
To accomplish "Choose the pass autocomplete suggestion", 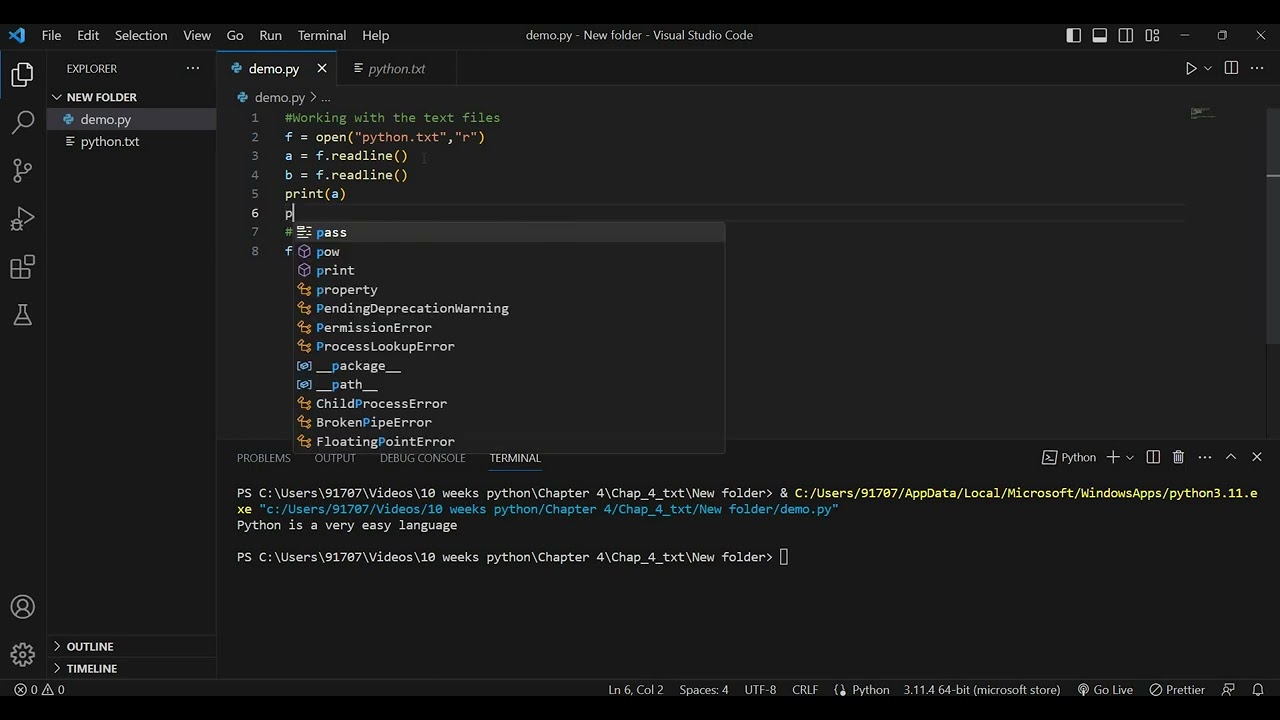I will (x=509, y=232).
